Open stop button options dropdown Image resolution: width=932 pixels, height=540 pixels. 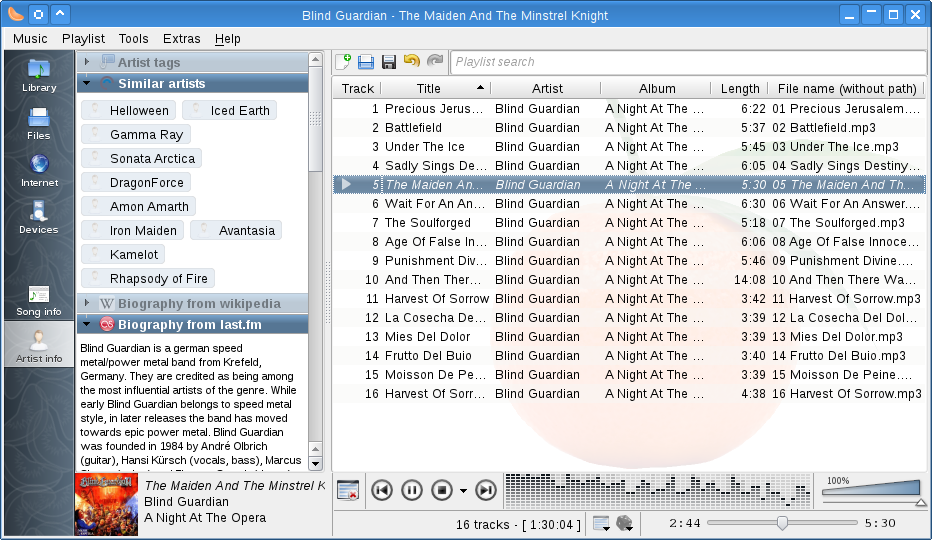[464, 491]
